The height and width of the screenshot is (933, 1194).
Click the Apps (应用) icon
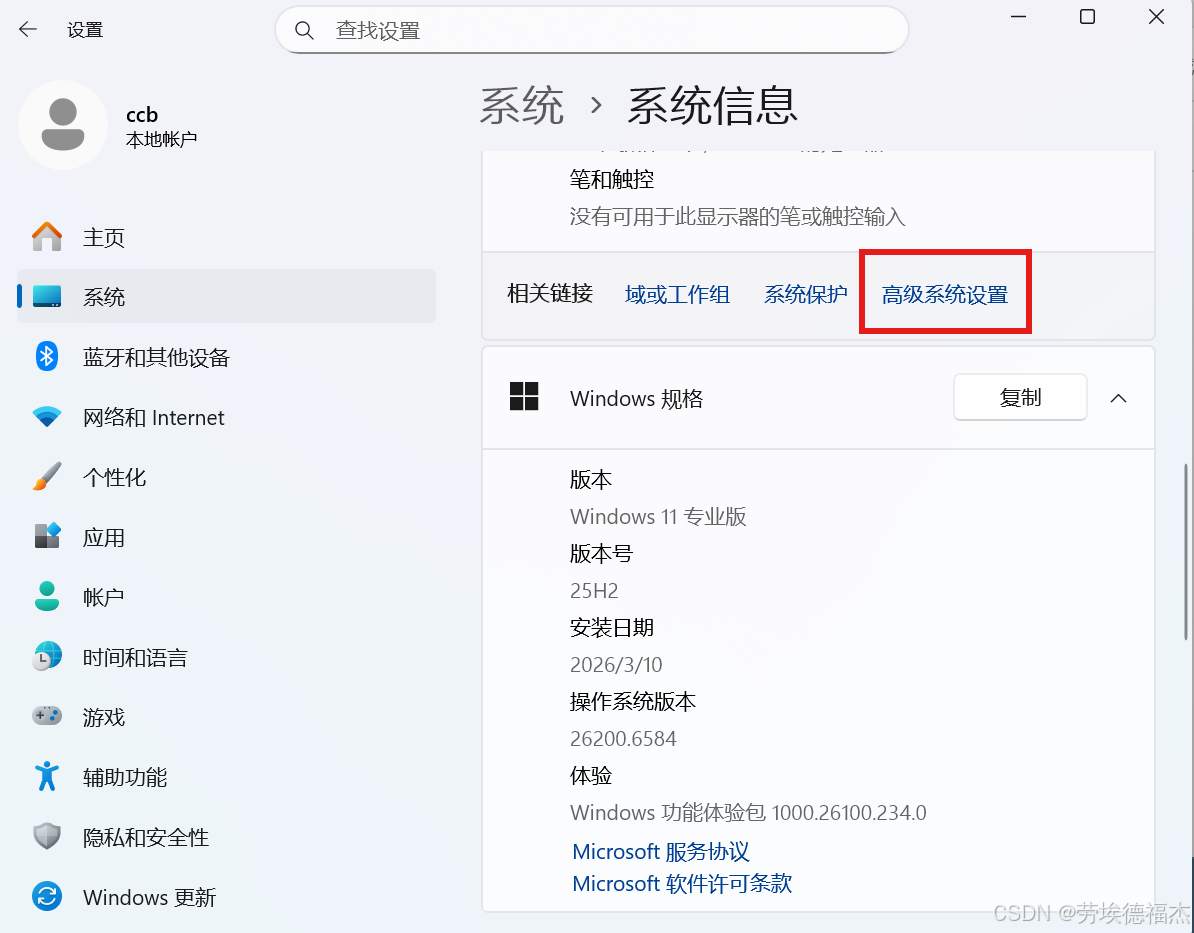(47, 536)
